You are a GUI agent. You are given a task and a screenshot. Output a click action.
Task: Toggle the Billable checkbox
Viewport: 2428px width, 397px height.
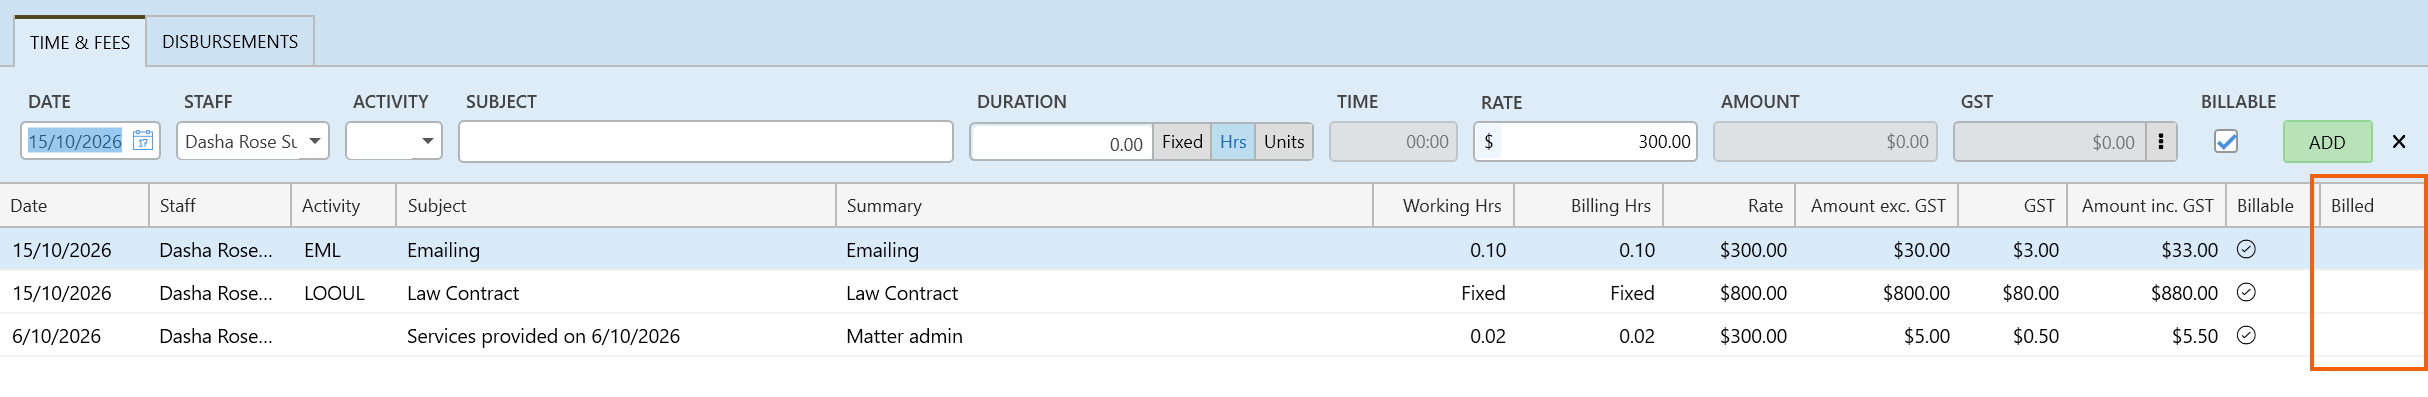2226,142
